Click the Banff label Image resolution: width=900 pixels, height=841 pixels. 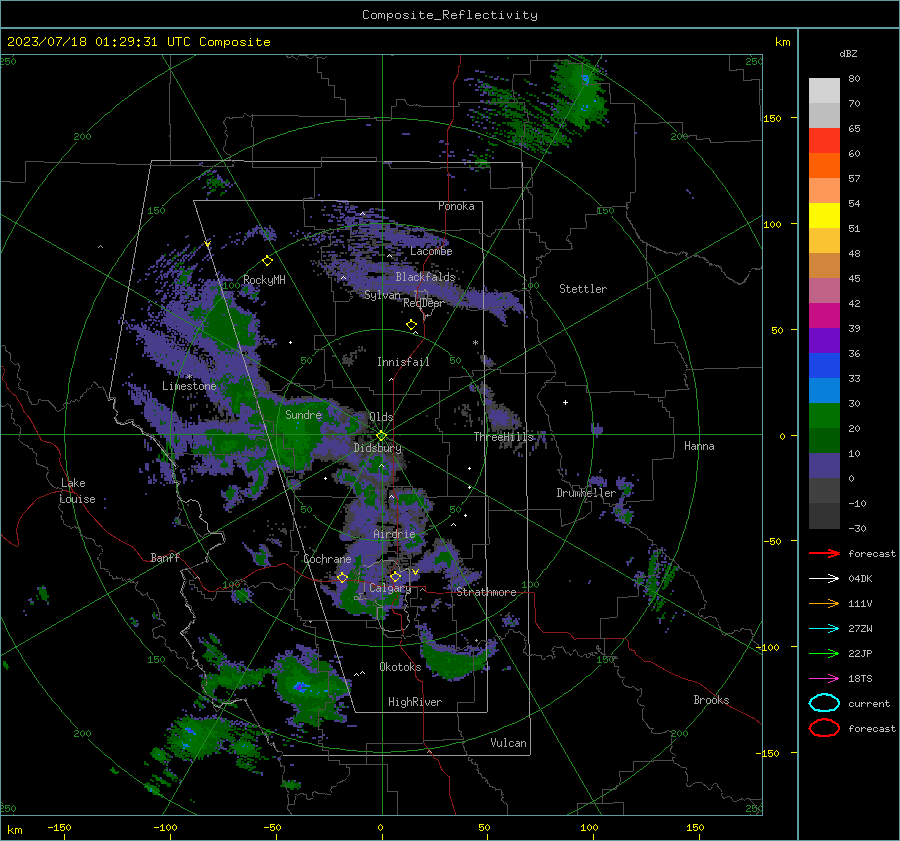(165, 557)
